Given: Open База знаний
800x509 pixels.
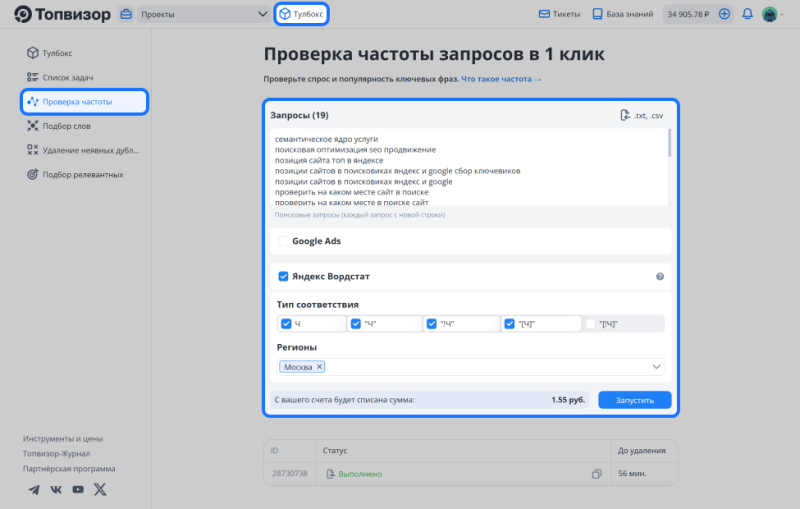Looking at the screenshot, I should 622,14.
